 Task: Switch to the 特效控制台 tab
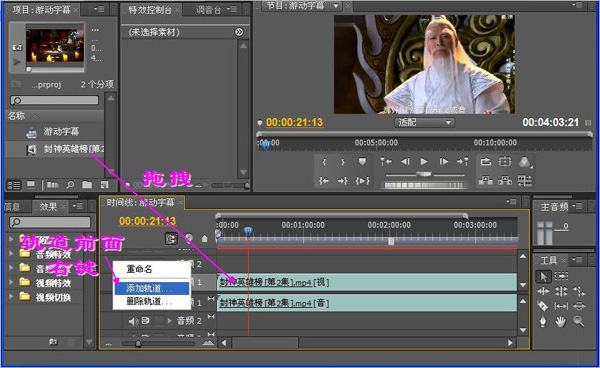pos(150,10)
